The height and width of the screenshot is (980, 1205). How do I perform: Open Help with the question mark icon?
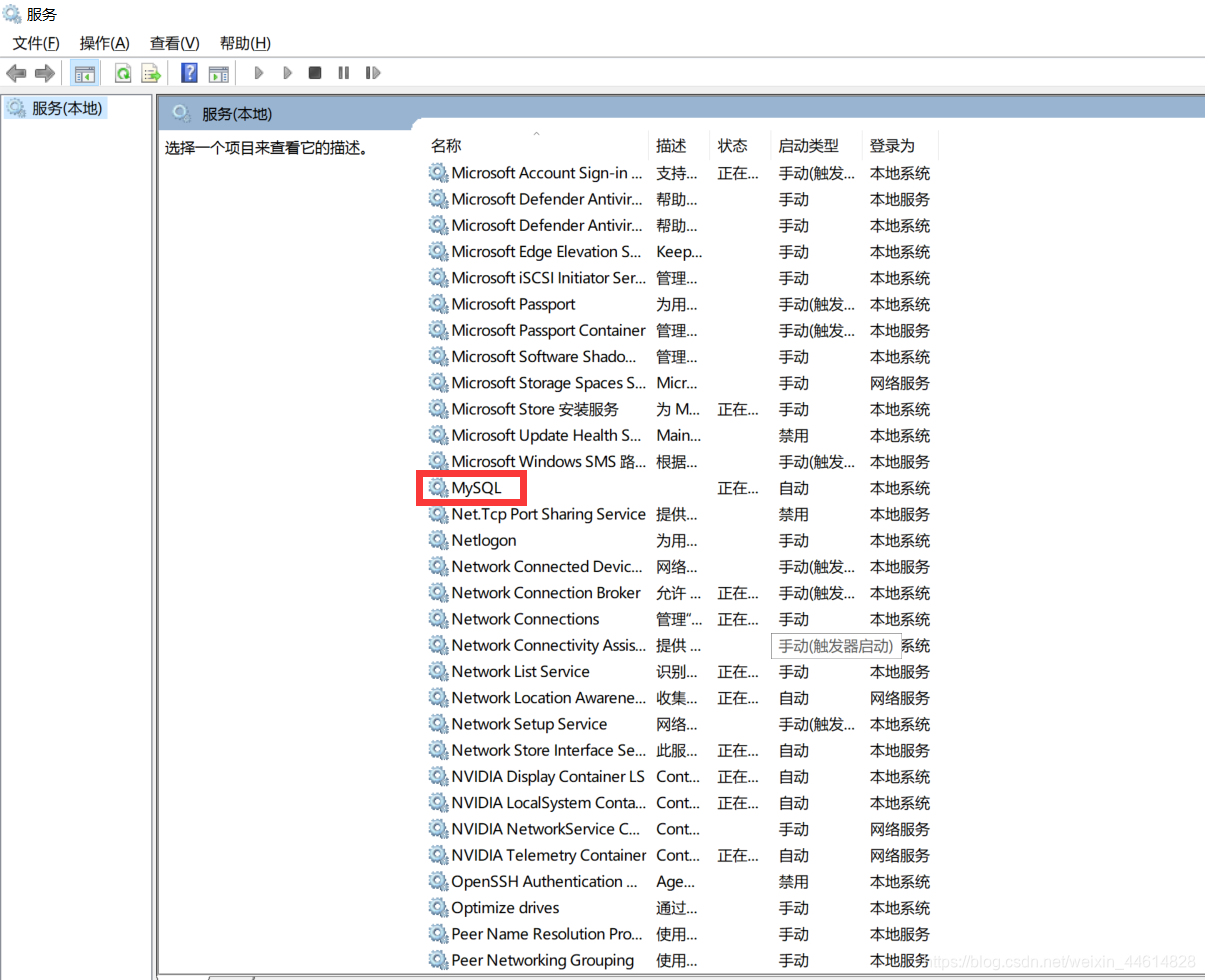click(189, 73)
